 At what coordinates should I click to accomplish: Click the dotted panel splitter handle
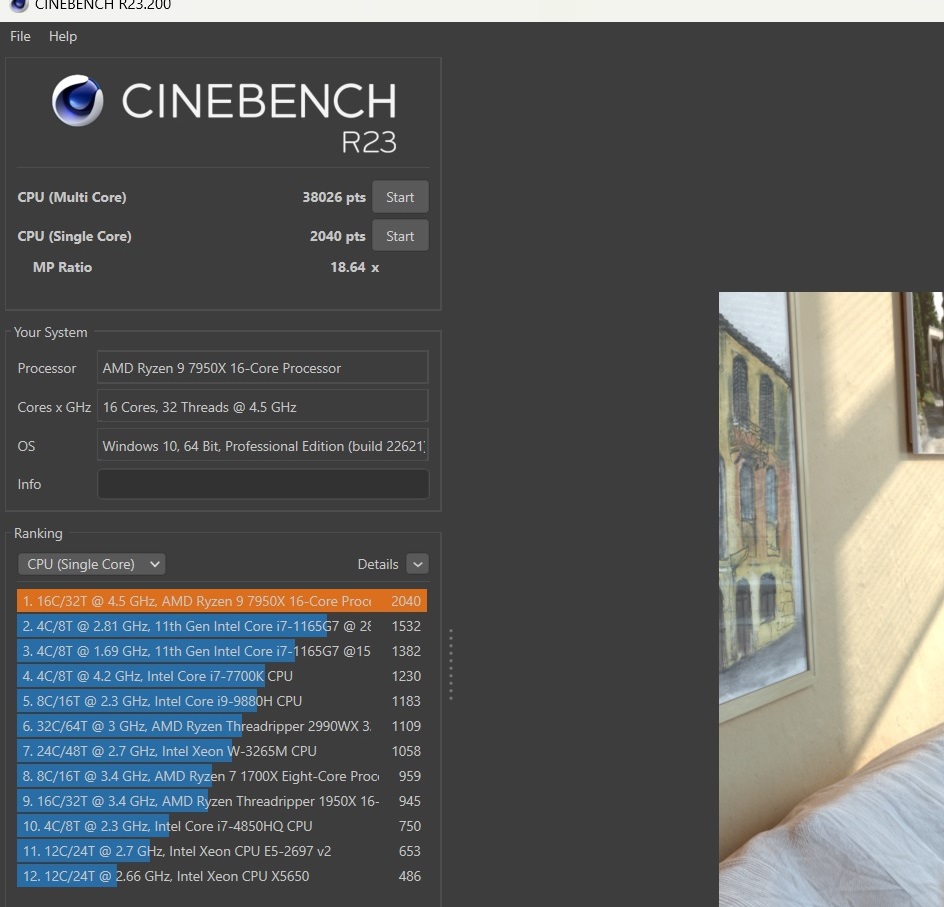point(451,664)
